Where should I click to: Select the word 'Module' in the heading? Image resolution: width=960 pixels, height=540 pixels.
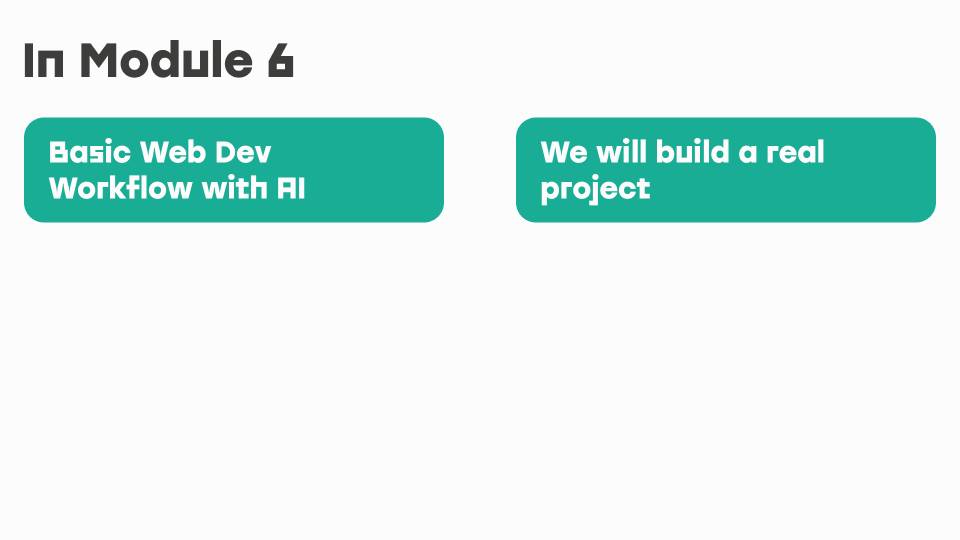click(x=167, y=60)
